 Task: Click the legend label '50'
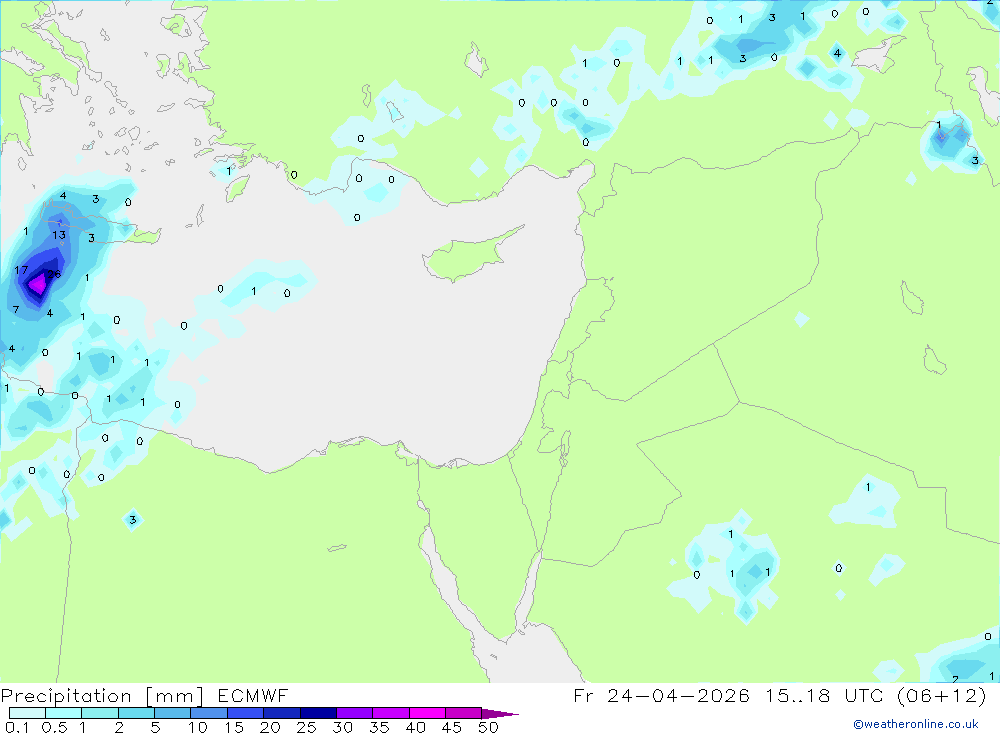[x=489, y=727]
